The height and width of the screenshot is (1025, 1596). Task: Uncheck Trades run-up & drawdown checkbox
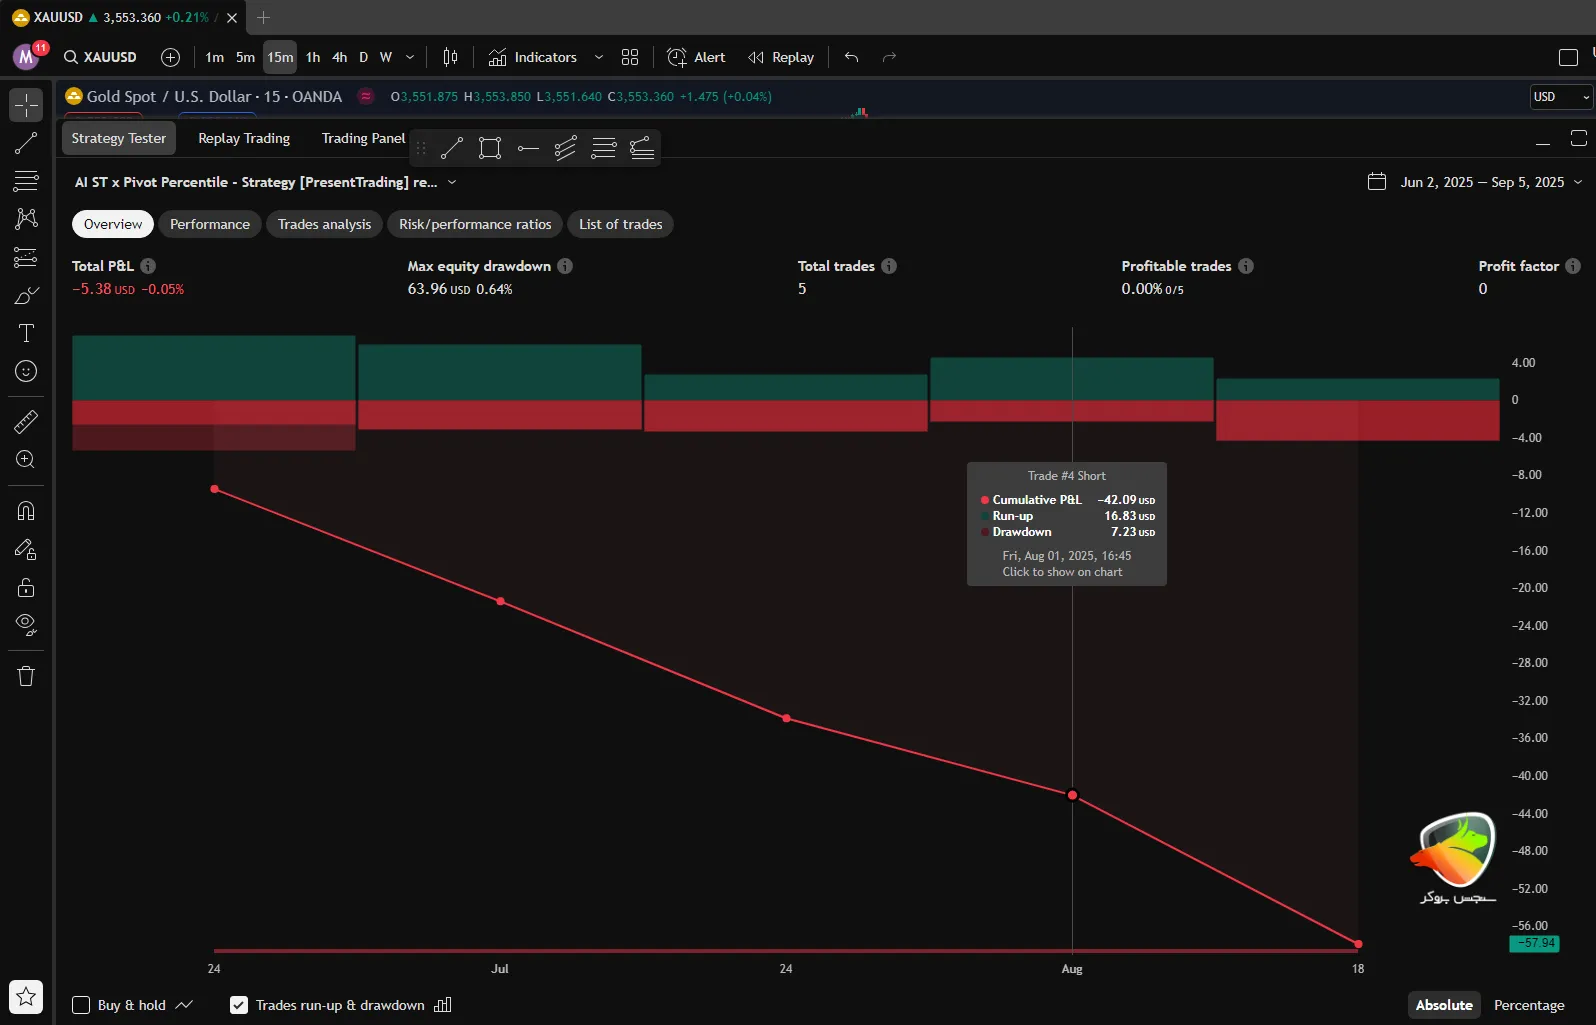pyautogui.click(x=239, y=1005)
